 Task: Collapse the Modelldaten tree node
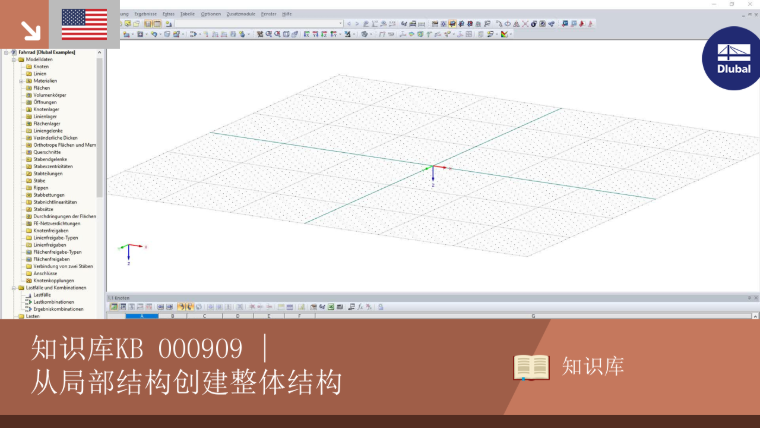[14, 60]
